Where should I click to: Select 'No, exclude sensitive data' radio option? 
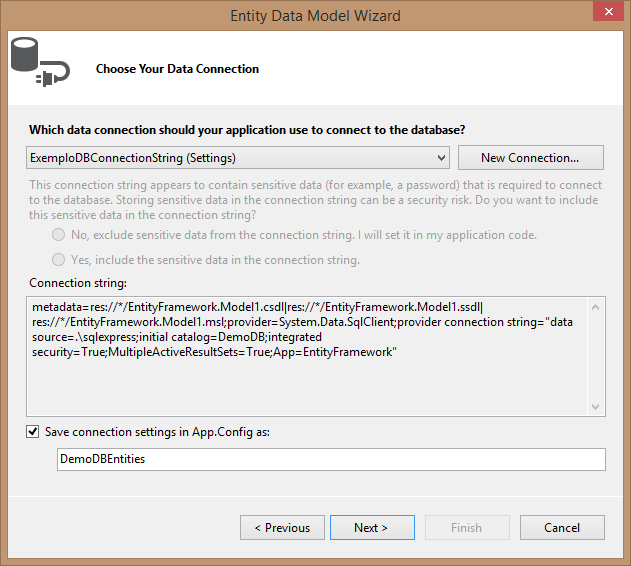click(59, 235)
